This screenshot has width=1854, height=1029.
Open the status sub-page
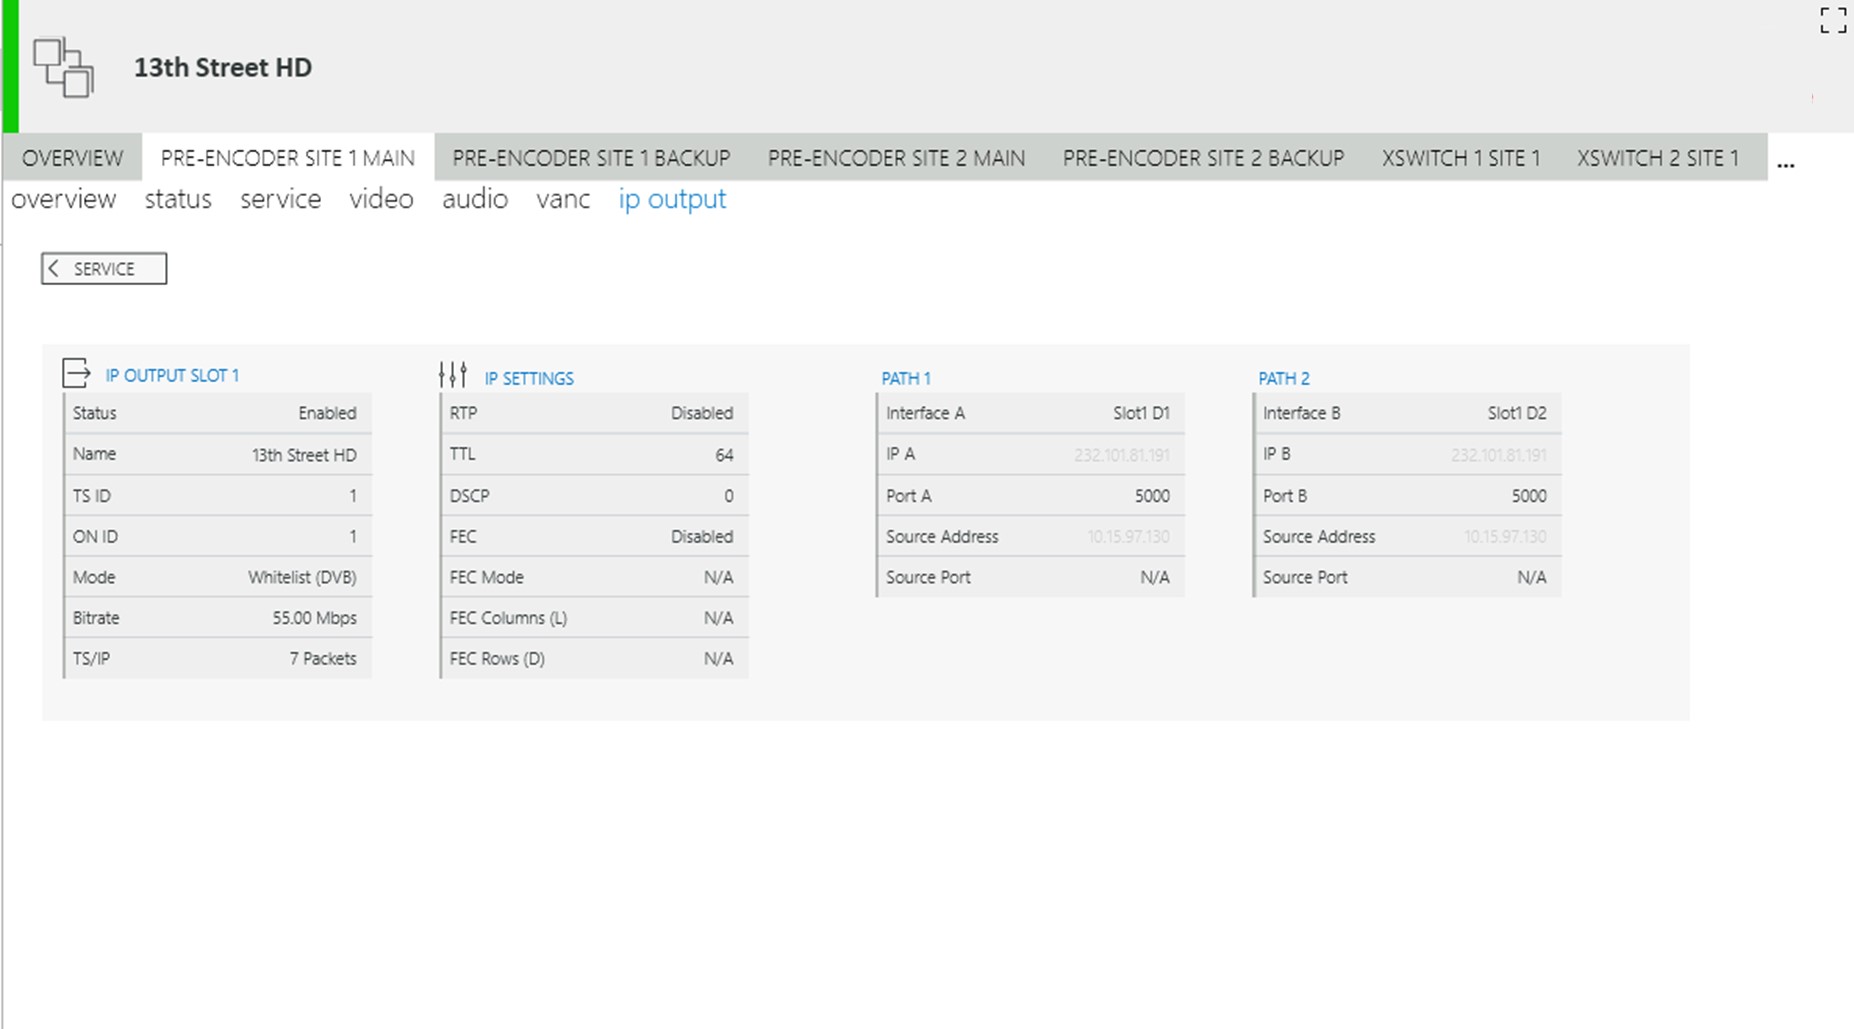(x=178, y=199)
